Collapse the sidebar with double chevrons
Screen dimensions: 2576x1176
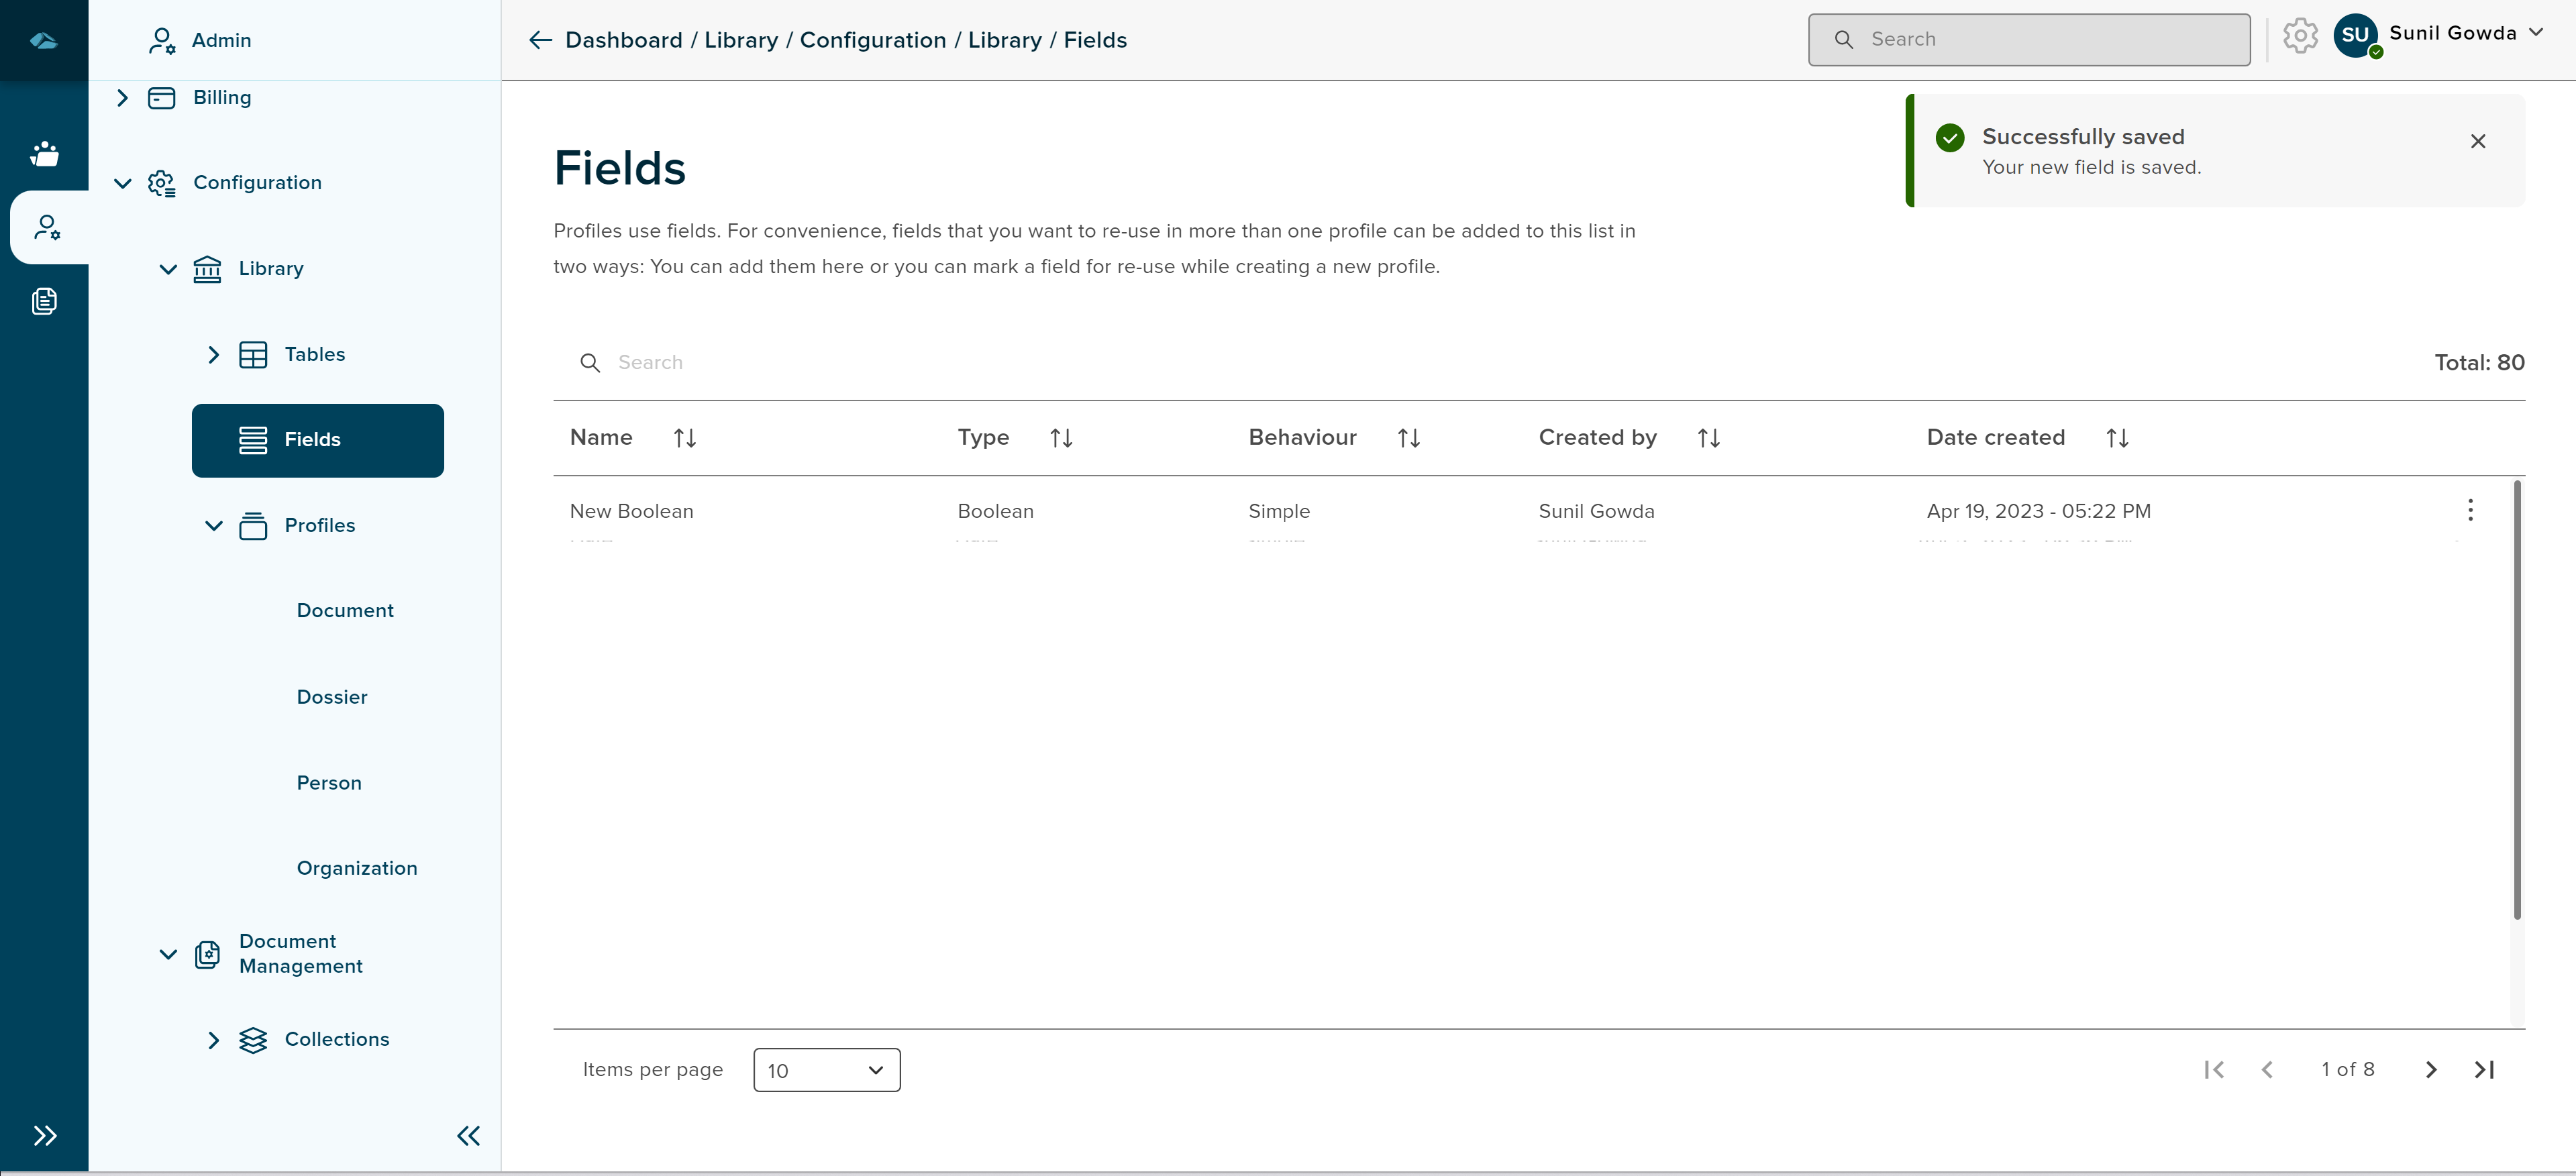tap(468, 1135)
